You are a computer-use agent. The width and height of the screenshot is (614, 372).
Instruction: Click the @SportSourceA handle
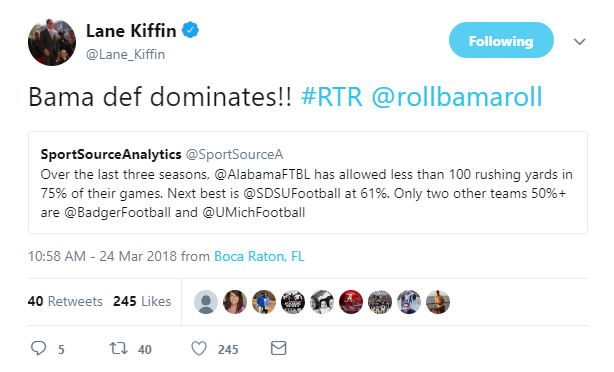tap(234, 154)
